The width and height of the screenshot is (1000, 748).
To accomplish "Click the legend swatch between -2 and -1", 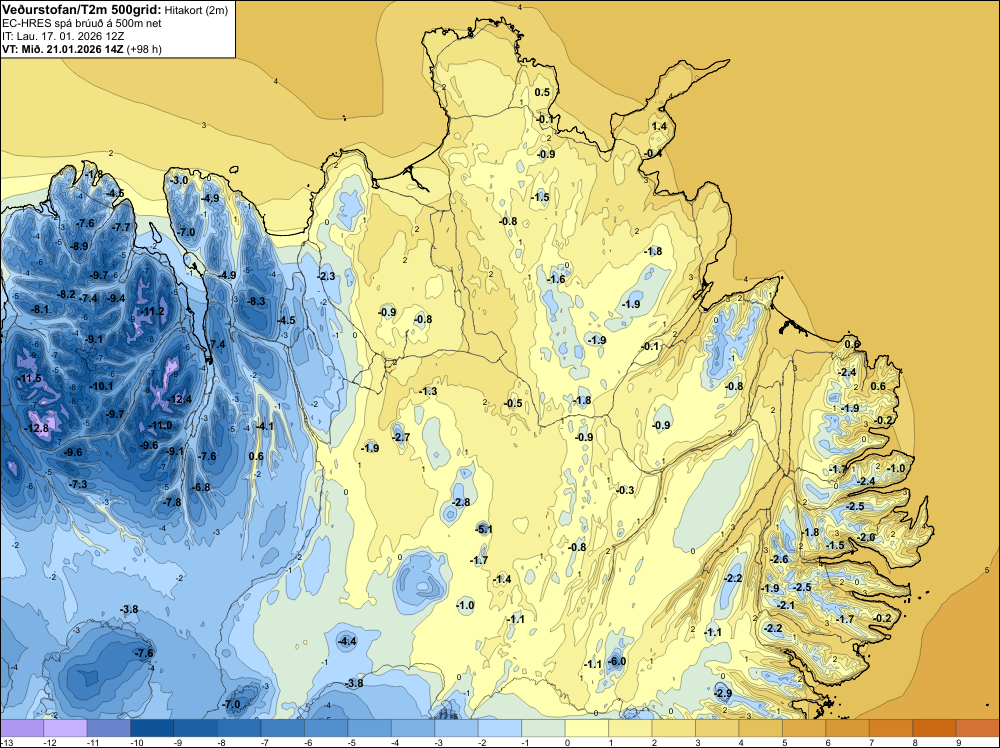I will coord(499,728).
